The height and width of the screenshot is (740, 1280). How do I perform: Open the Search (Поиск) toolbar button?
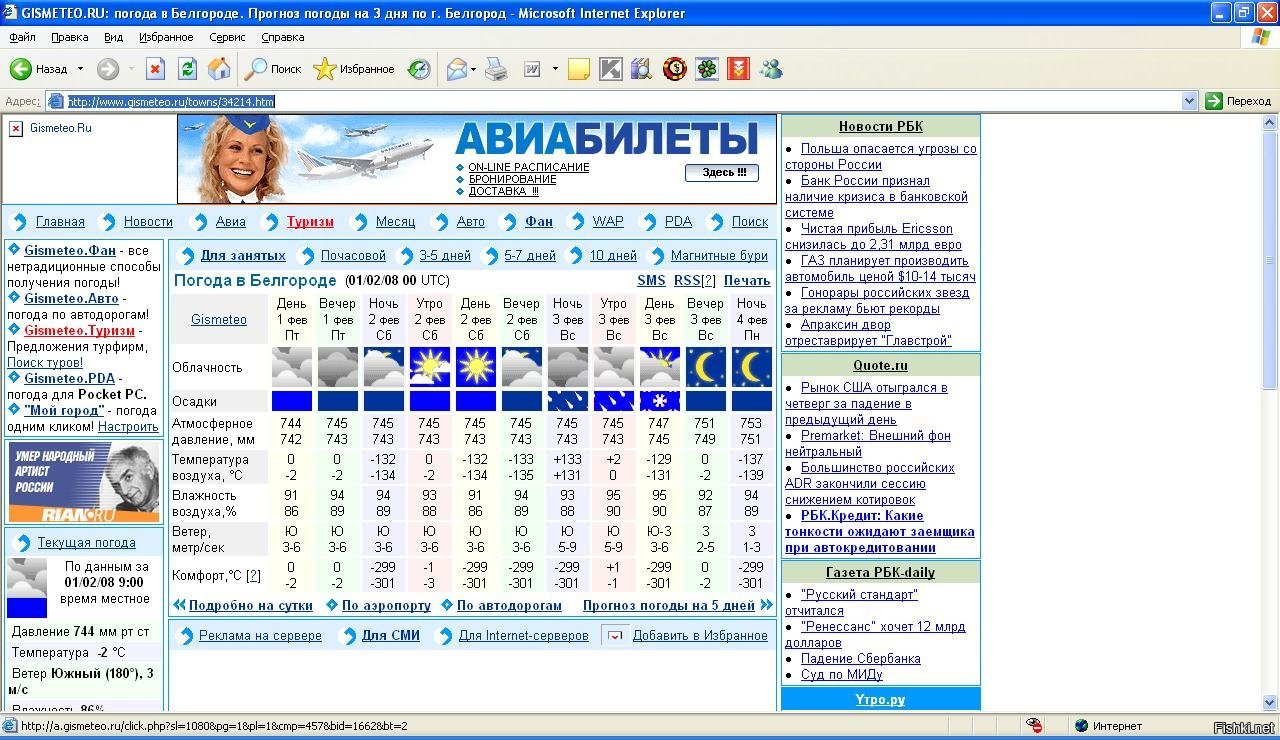[x=274, y=69]
